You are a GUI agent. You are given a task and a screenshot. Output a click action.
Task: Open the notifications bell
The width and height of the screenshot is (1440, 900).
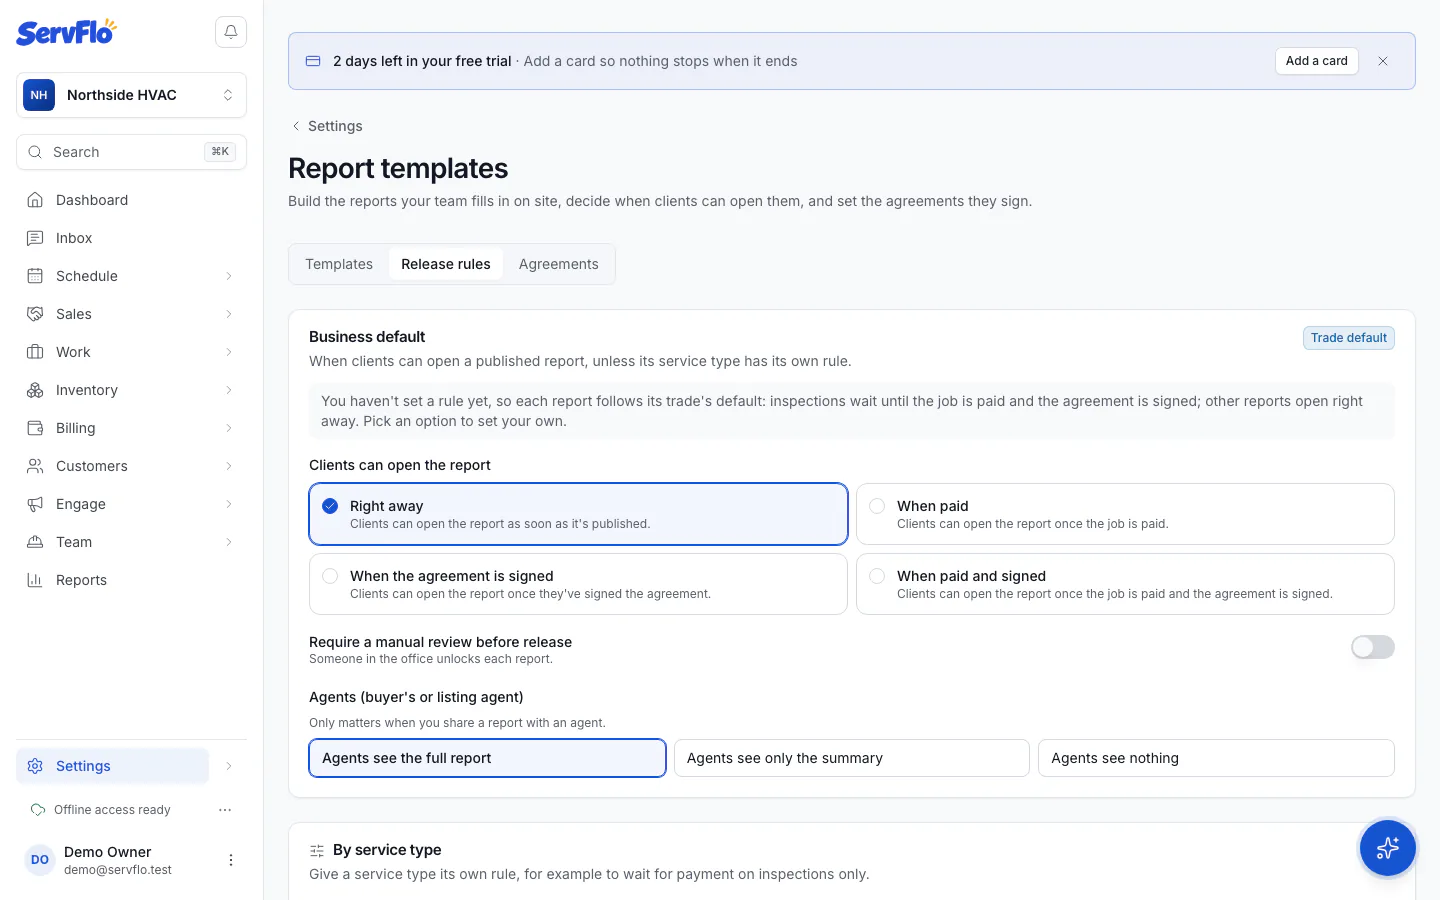pos(231,32)
